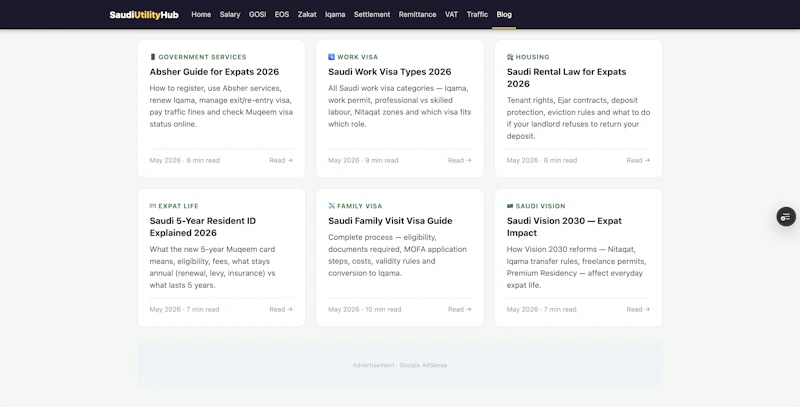The width and height of the screenshot is (800, 407).
Task: Open the EOS nav link
Action: [x=282, y=15]
